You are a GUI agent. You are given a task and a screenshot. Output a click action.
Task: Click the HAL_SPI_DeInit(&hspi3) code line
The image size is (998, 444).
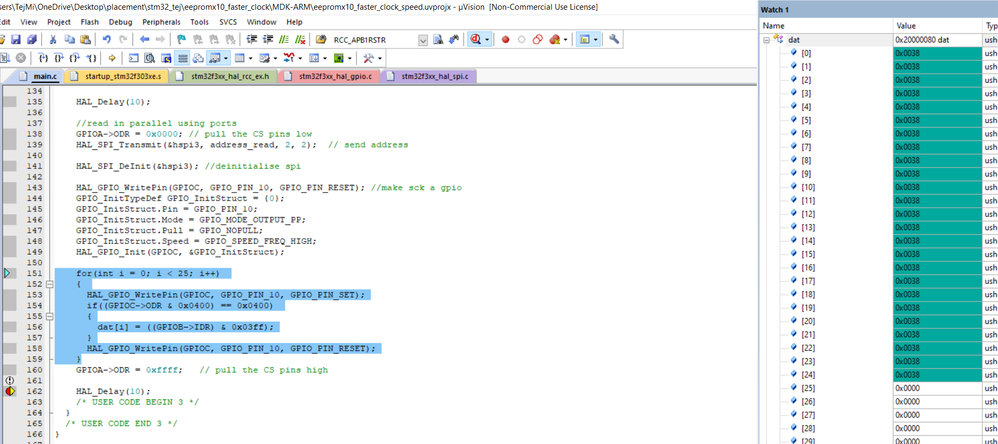[x=186, y=166]
